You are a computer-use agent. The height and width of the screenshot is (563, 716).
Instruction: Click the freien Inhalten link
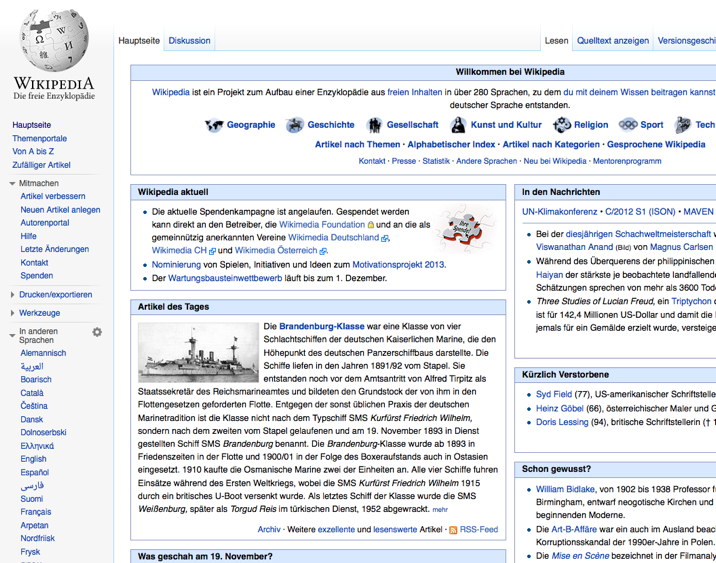[x=415, y=92]
